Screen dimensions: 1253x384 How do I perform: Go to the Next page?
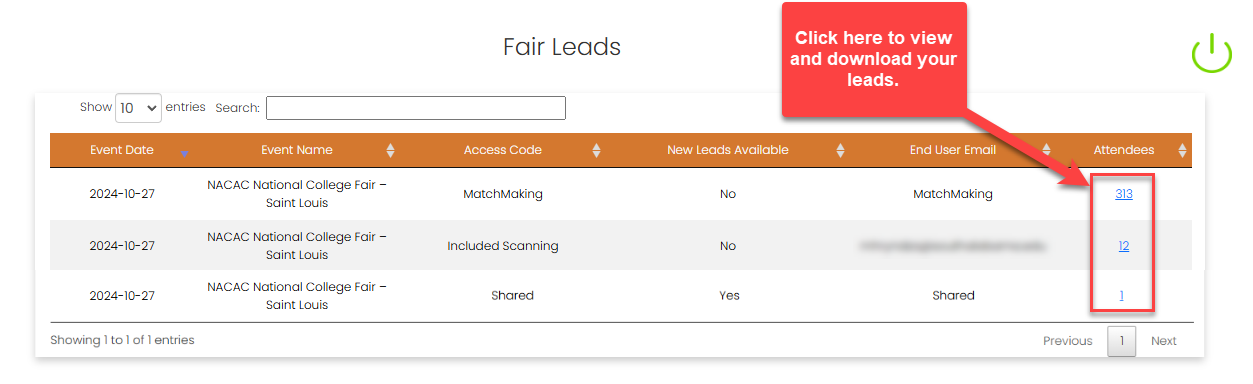(1164, 341)
